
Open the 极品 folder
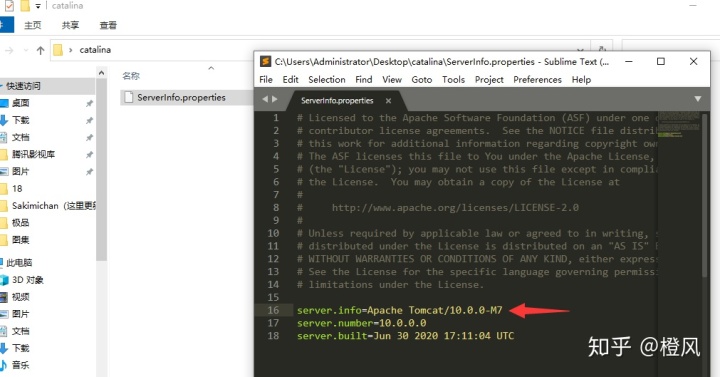[20, 223]
